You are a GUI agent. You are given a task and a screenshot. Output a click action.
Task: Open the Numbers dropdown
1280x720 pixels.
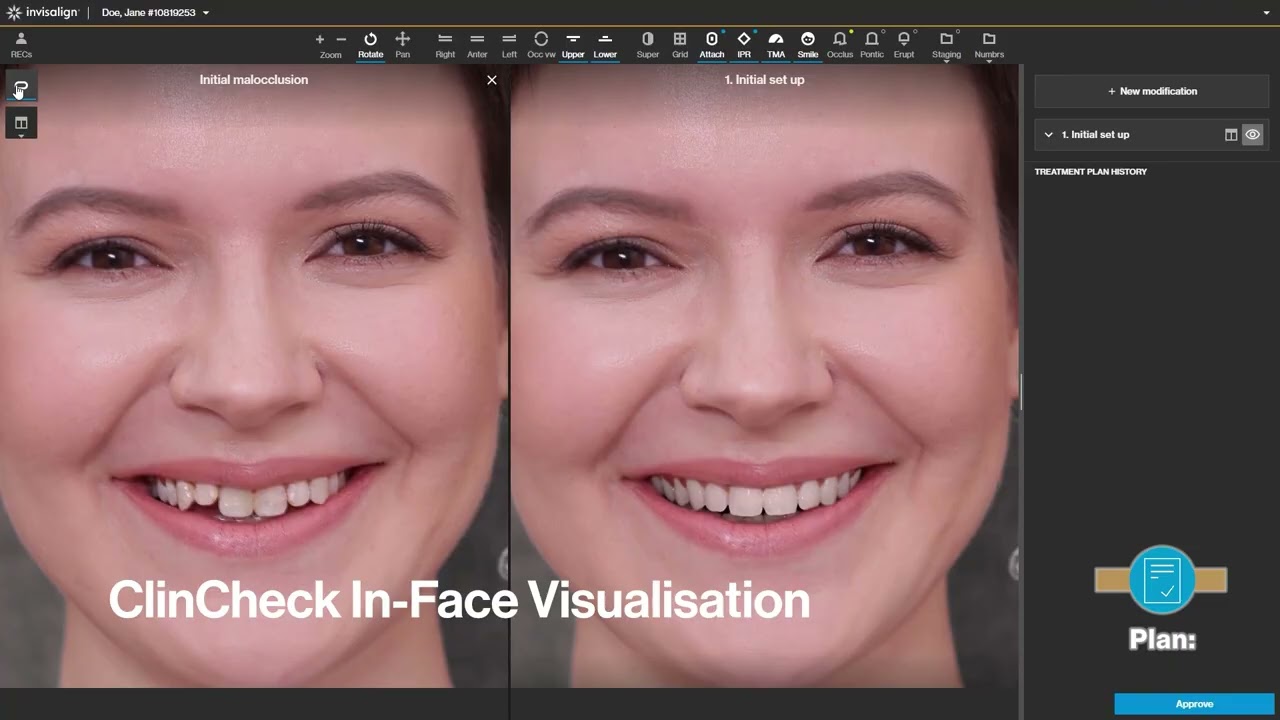[x=989, y=46]
